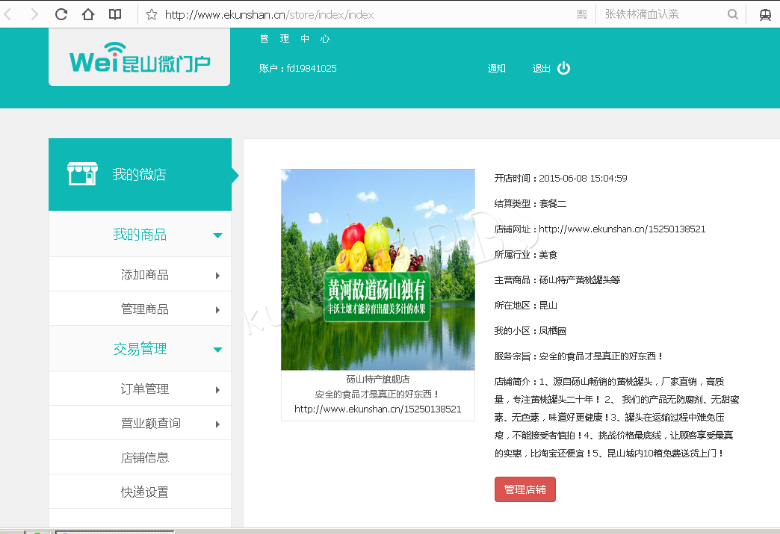
Task: Click the search magnifier icon
Action: click(x=733, y=15)
